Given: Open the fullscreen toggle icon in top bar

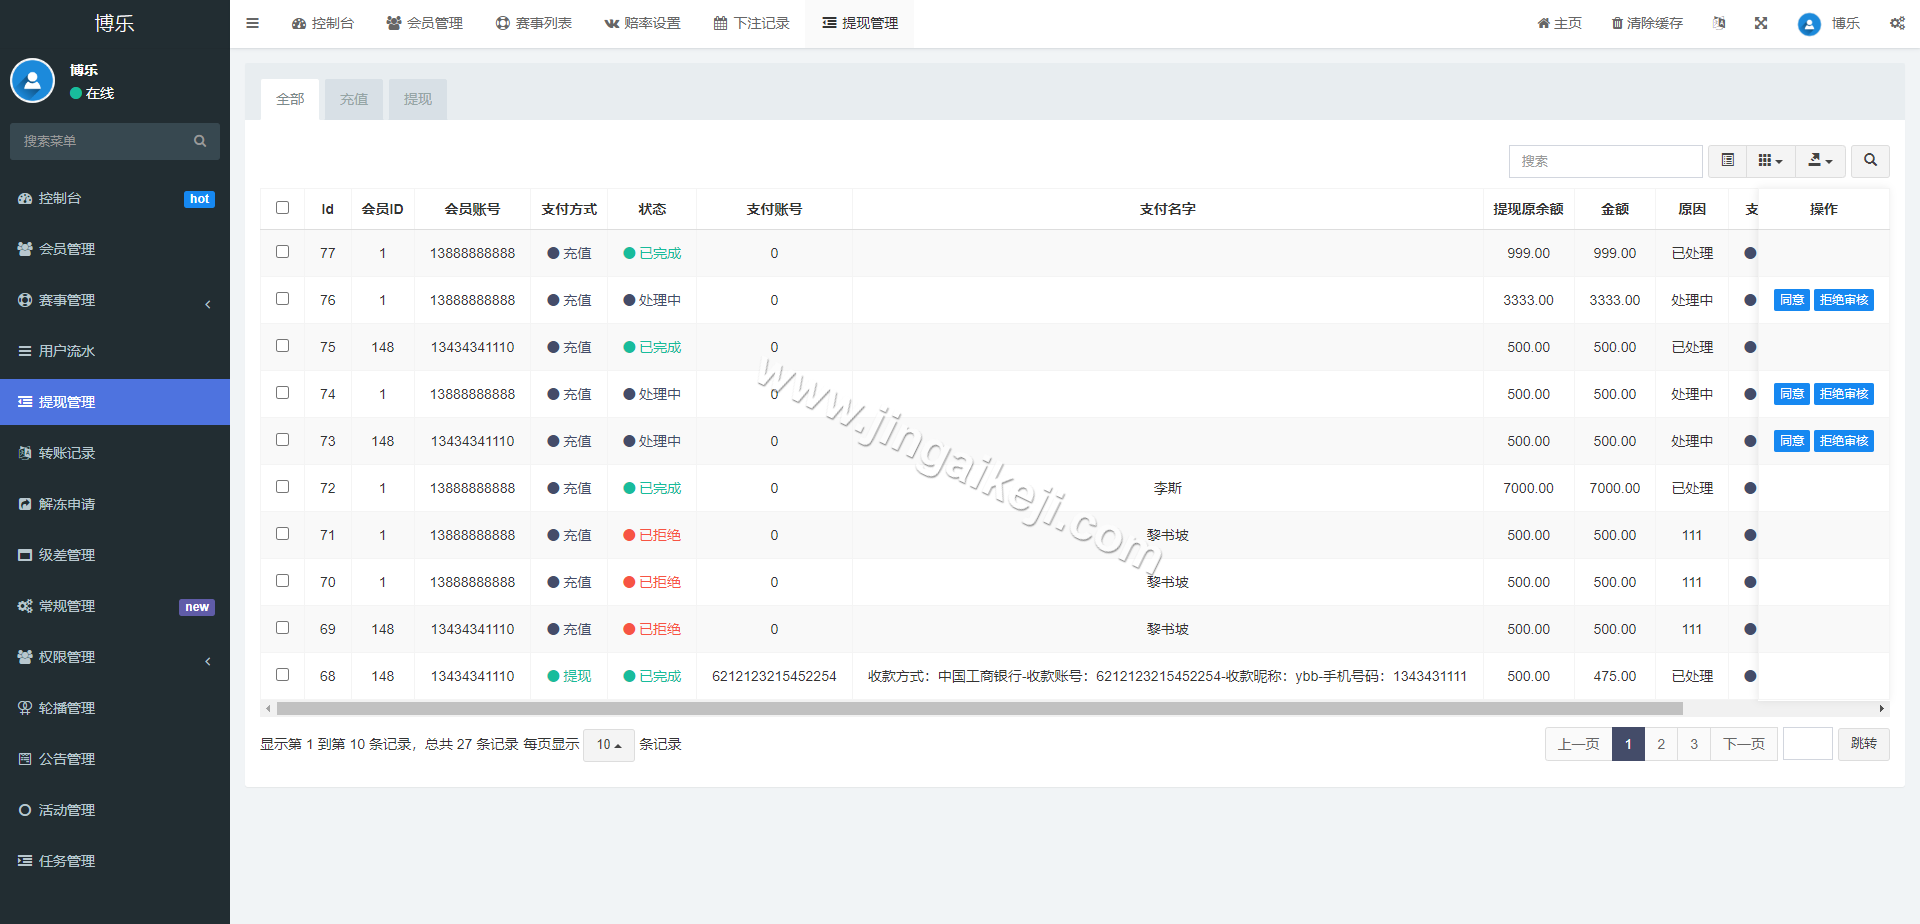Looking at the screenshot, I should click(x=1761, y=22).
